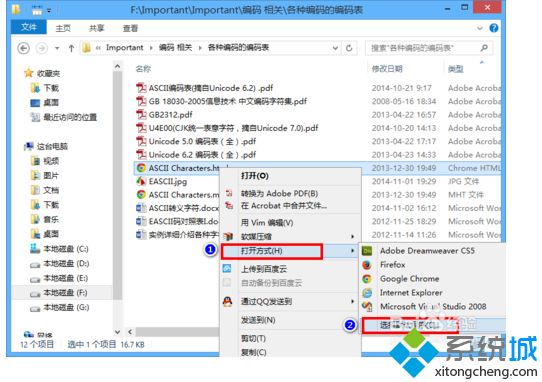Click the 最近访问的位置 icon
542x382 pixels.
point(35,118)
